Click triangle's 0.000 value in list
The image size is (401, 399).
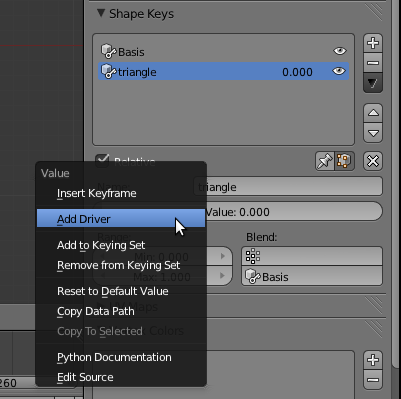point(297,72)
